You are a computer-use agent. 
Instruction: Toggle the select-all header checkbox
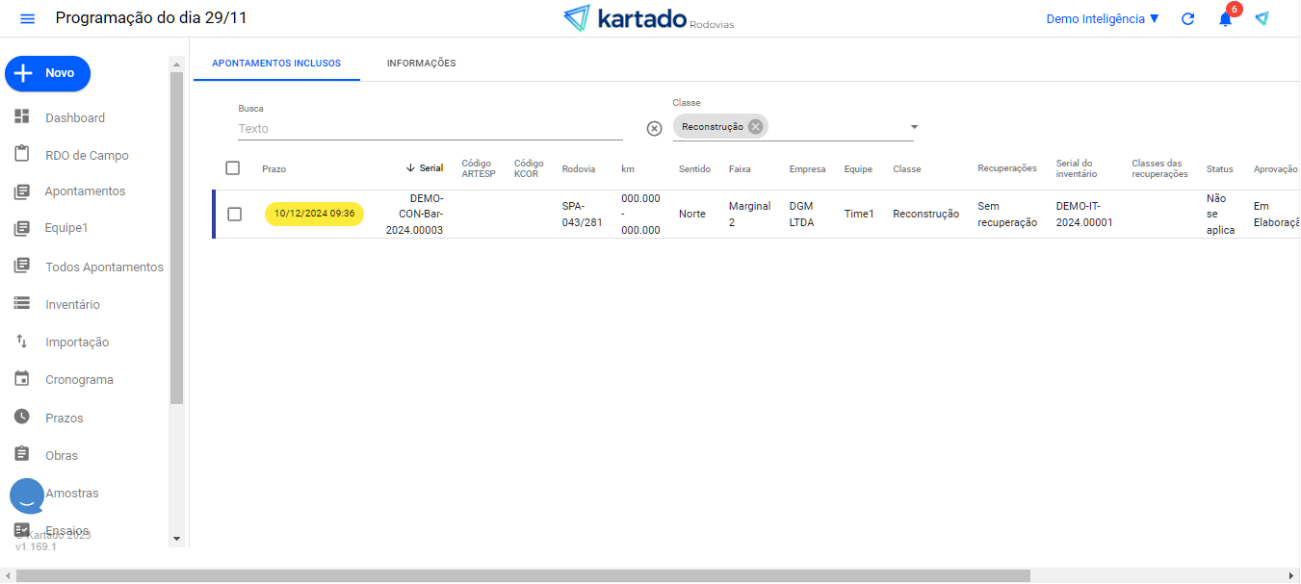pos(233,168)
